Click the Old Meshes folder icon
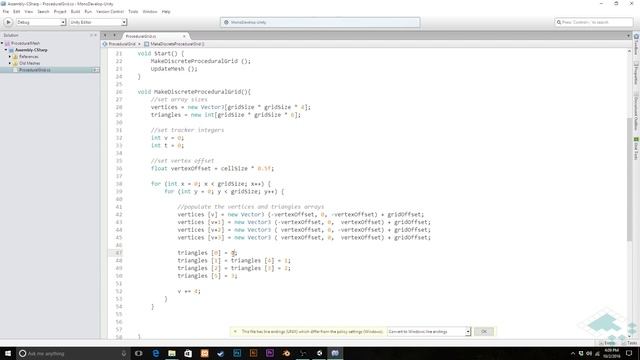Viewport: 640px width, 360px height. pos(15,63)
